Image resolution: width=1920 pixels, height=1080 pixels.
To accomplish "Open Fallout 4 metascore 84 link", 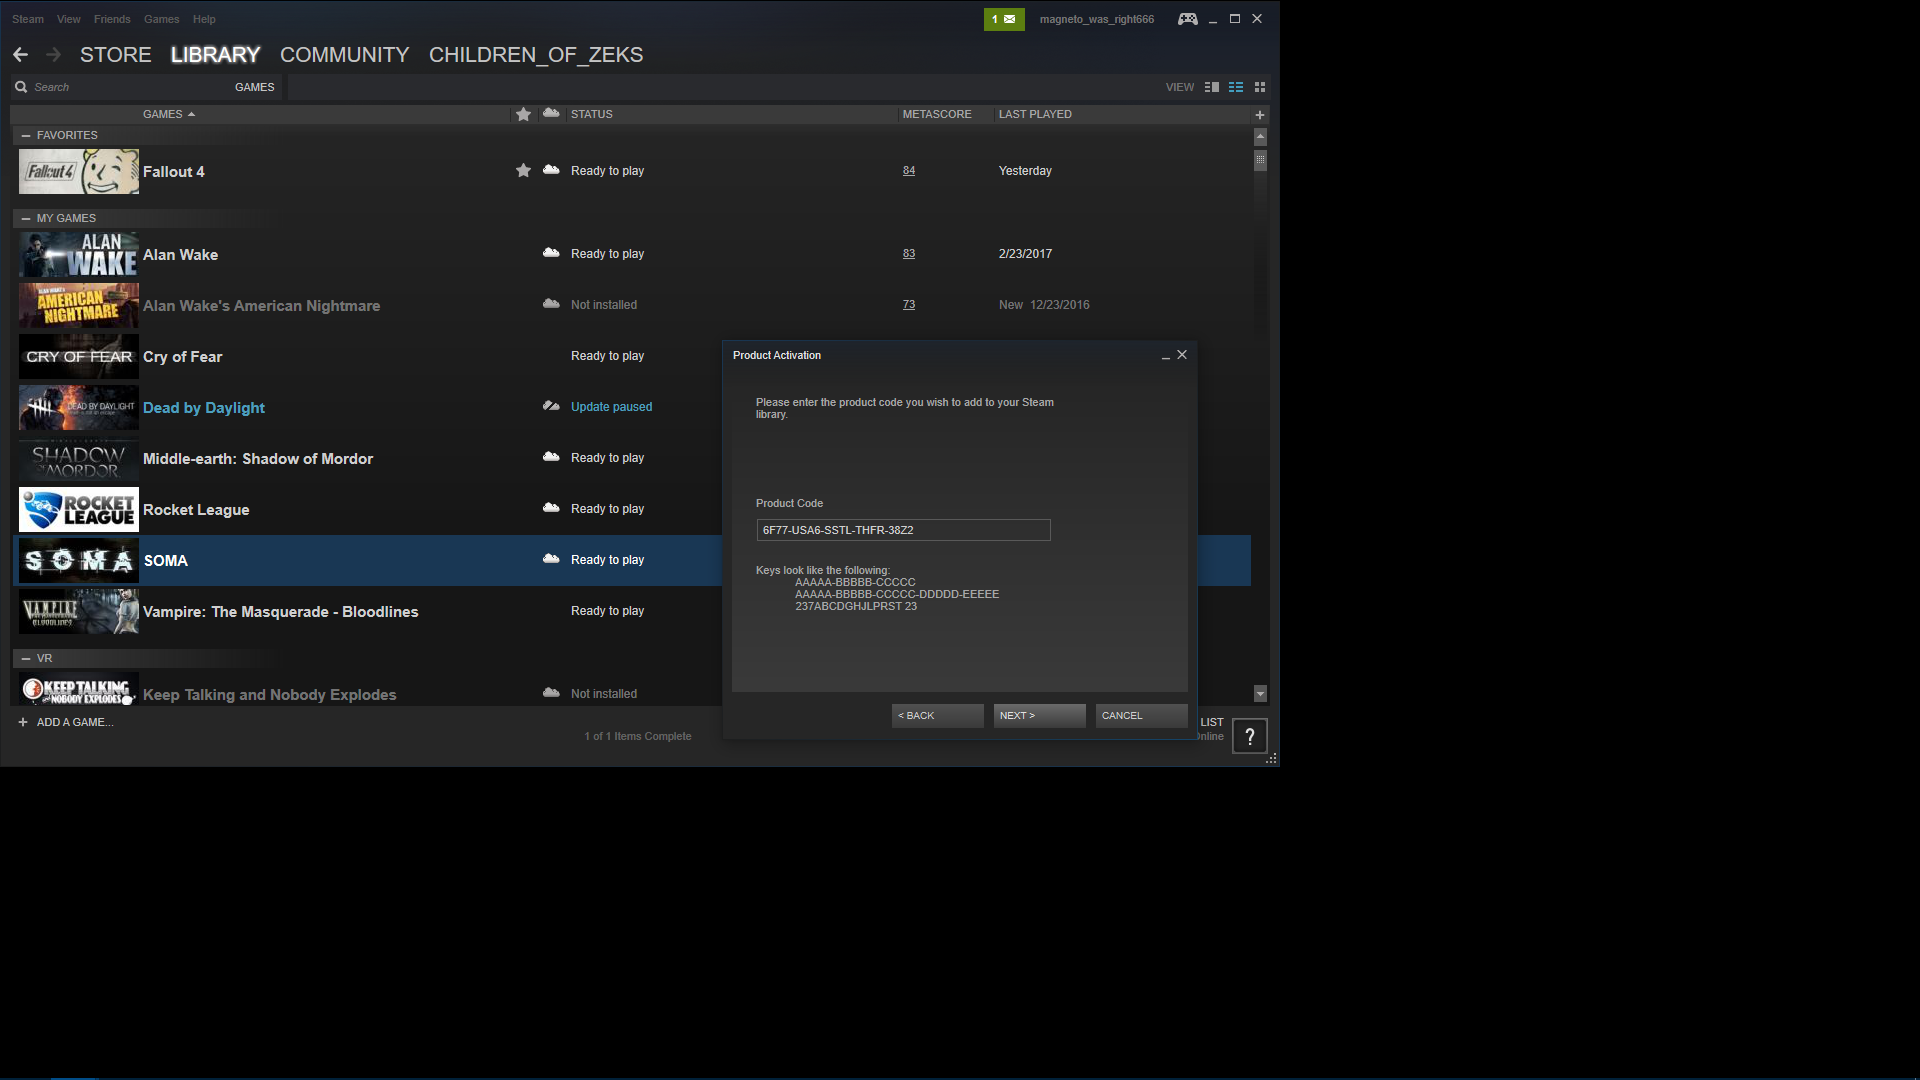I will [909, 171].
